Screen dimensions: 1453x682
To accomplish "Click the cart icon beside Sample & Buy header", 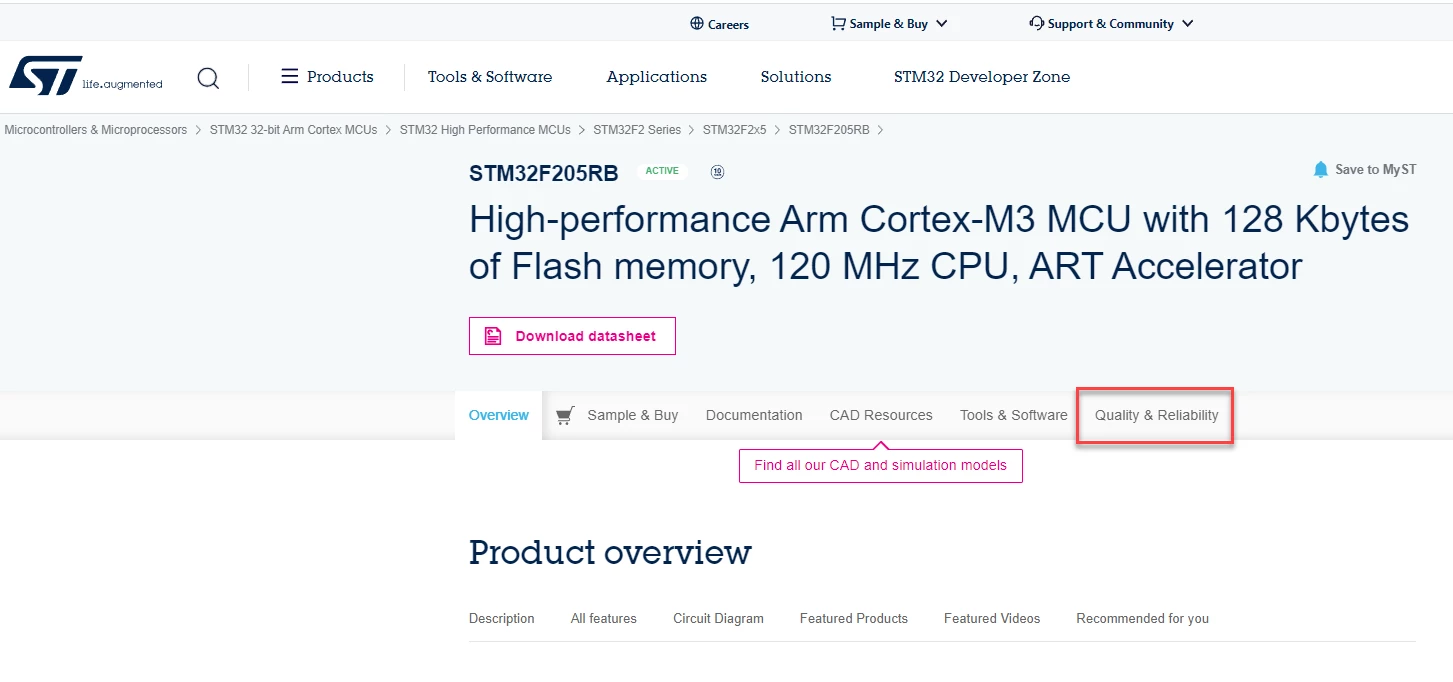I will point(838,23).
